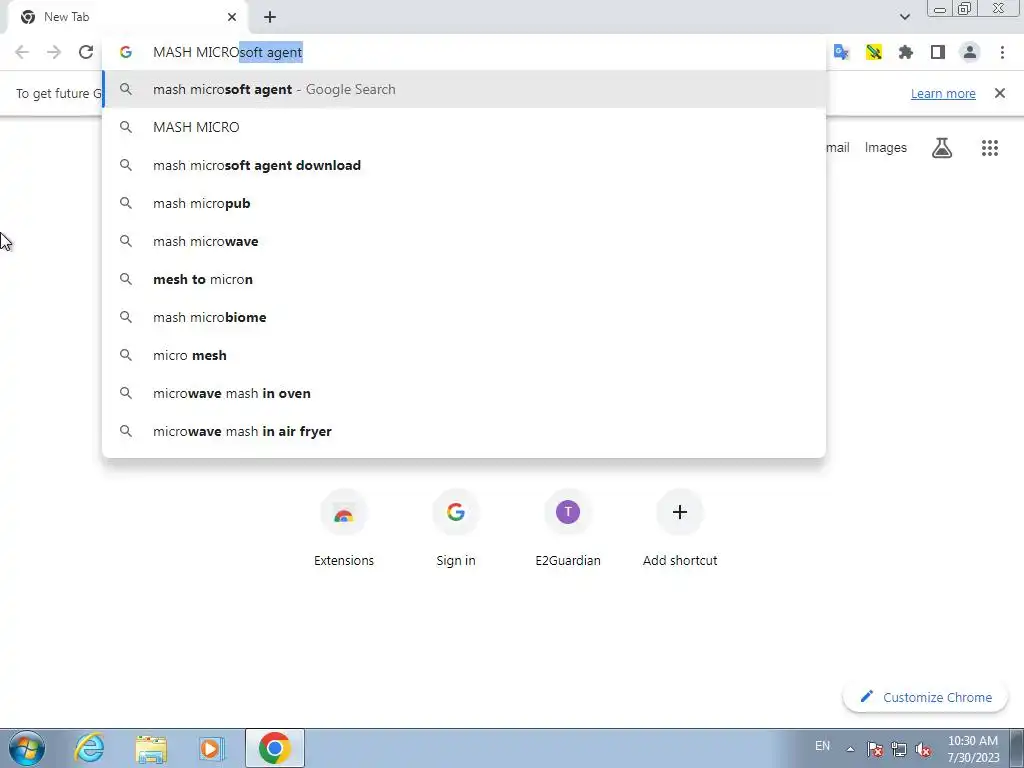1024x768 pixels.
Task: Click the yellow highlighter extension icon
Action: click(x=873, y=52)
